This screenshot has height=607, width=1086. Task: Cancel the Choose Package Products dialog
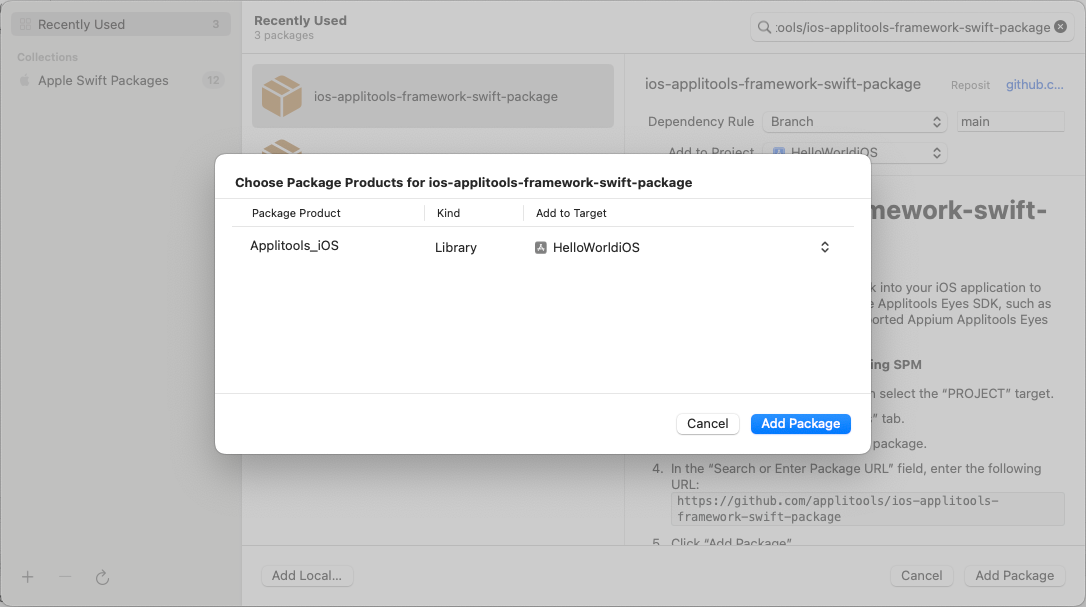point(707,424)
